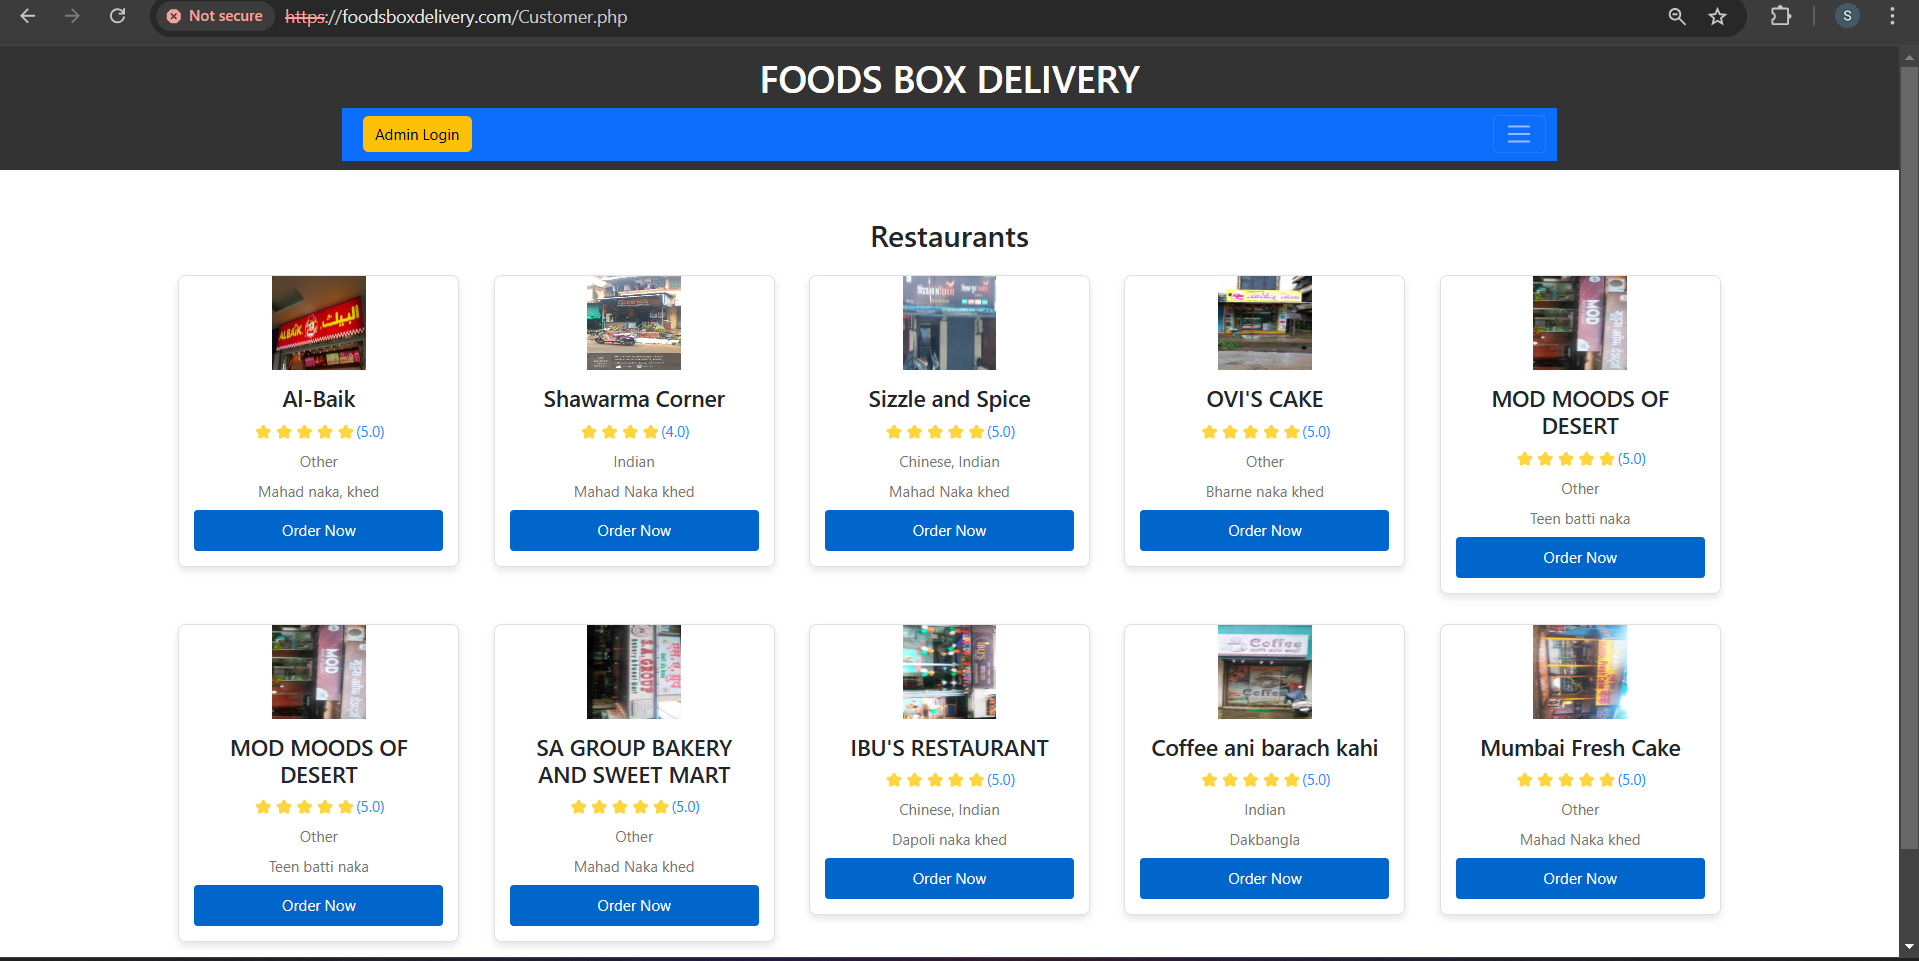1919x961 pixels.
Task: Click the scrollbar down arrow
Action: (1908, 946)
